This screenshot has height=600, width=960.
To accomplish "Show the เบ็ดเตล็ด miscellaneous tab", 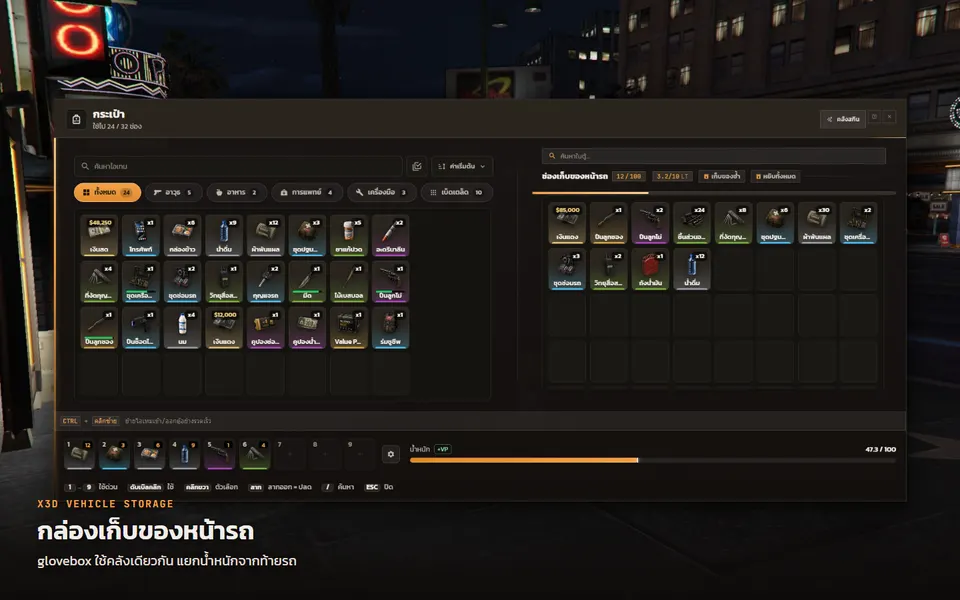I will coord(457,192).
